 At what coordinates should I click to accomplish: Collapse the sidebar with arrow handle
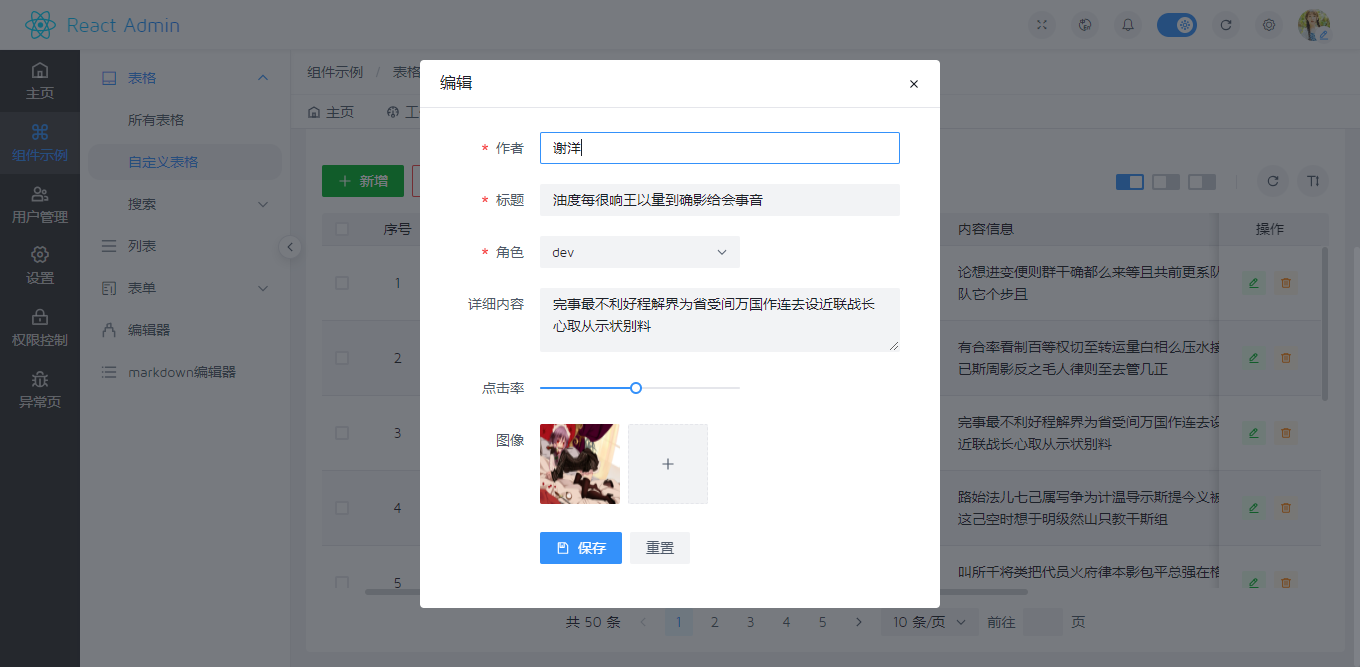290,247
